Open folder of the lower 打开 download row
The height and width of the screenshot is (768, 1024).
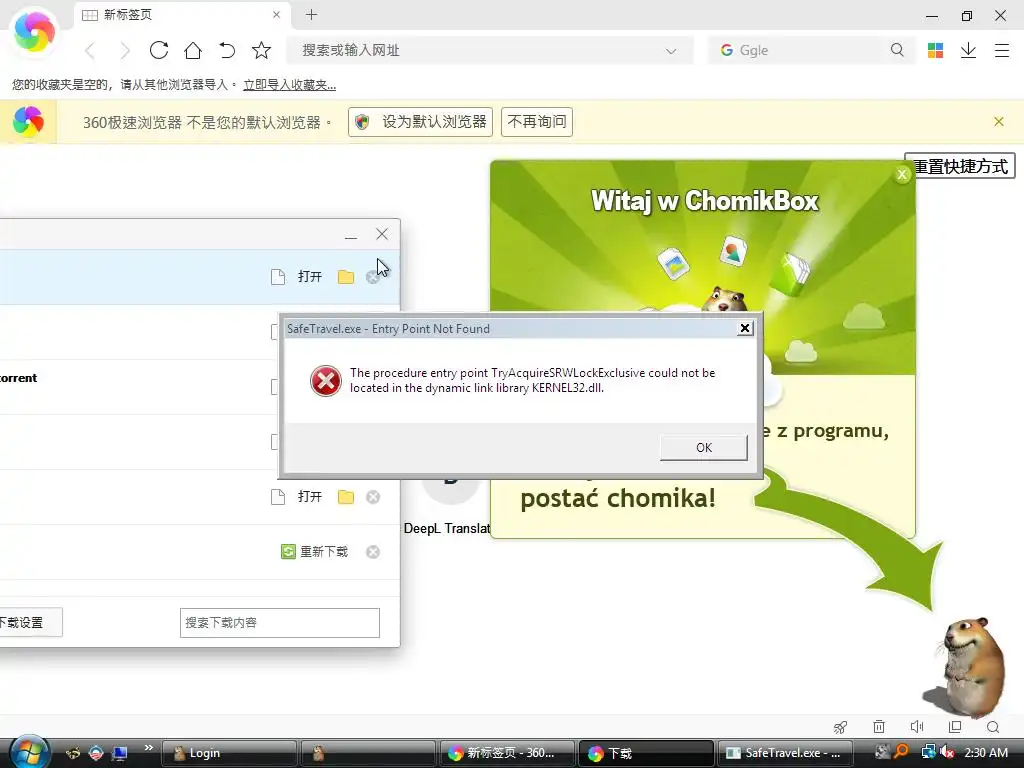(346, 497)
